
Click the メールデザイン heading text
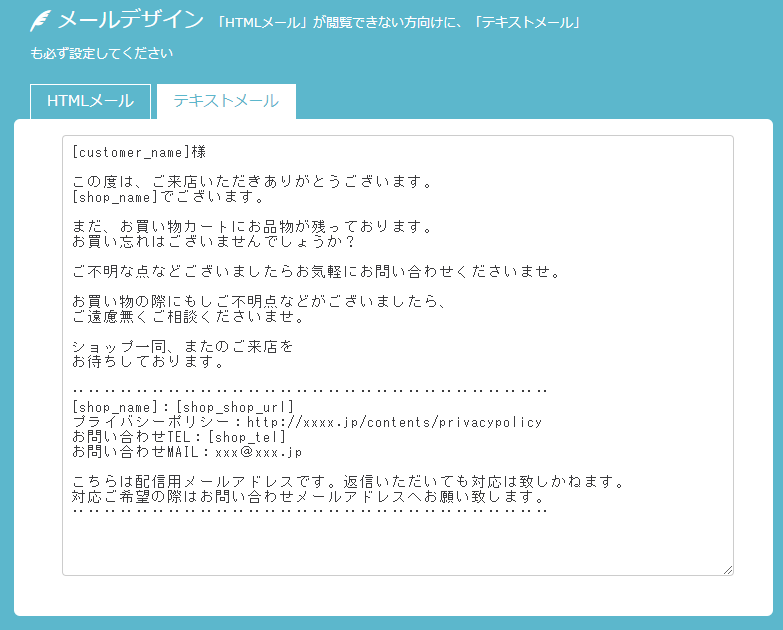tap(130, 21)
